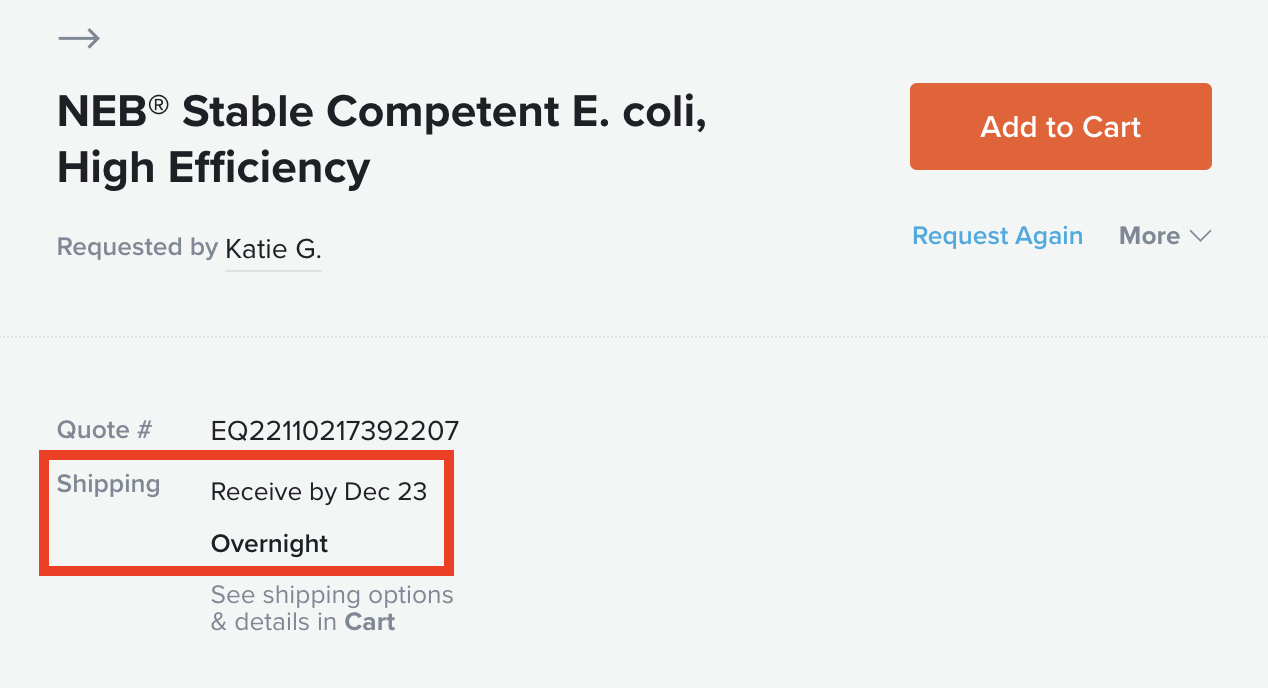This screenshot has width=1268, height=688.
Task: Open the Cart link in shipping details
Action: pos(370,622)
